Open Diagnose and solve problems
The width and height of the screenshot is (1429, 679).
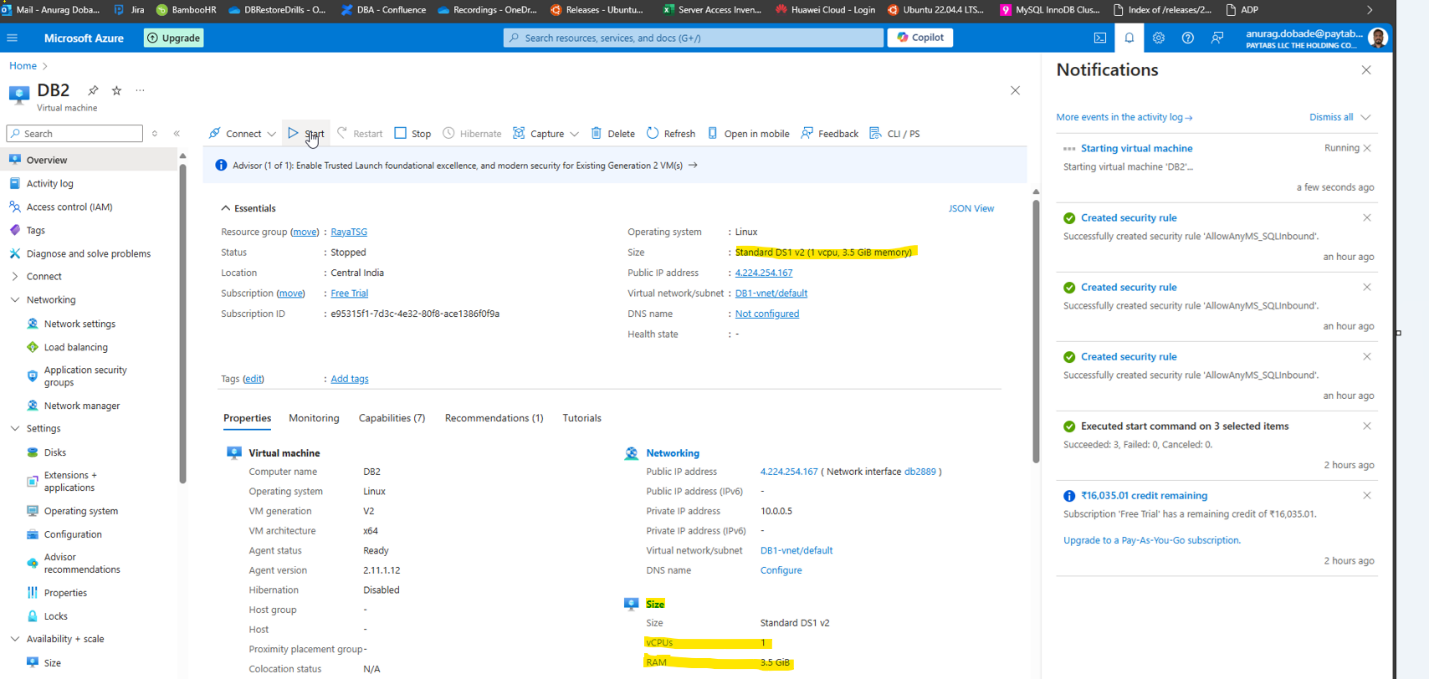pyautogui.click(x=88, y=254)
